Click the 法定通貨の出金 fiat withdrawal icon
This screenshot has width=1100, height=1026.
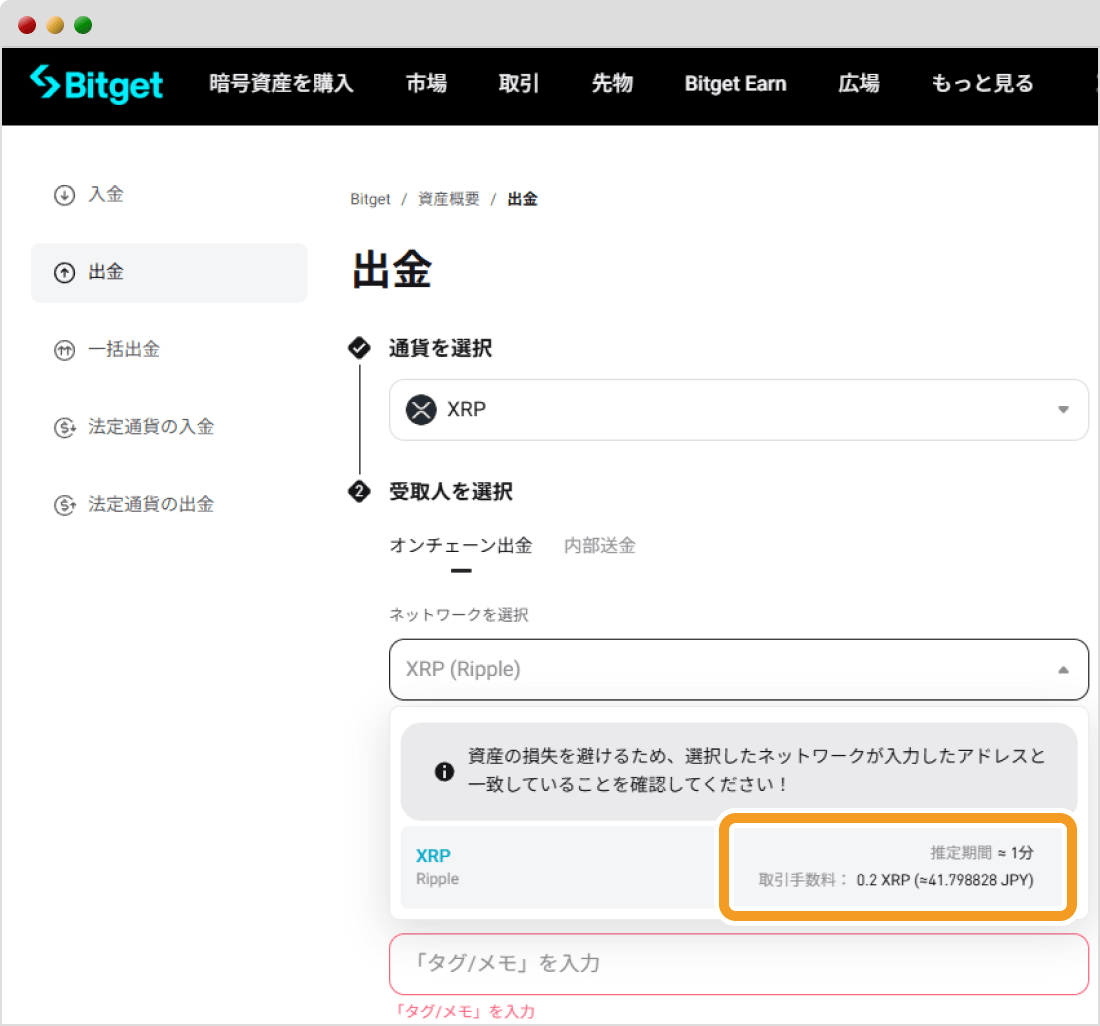tap(64, 504)
